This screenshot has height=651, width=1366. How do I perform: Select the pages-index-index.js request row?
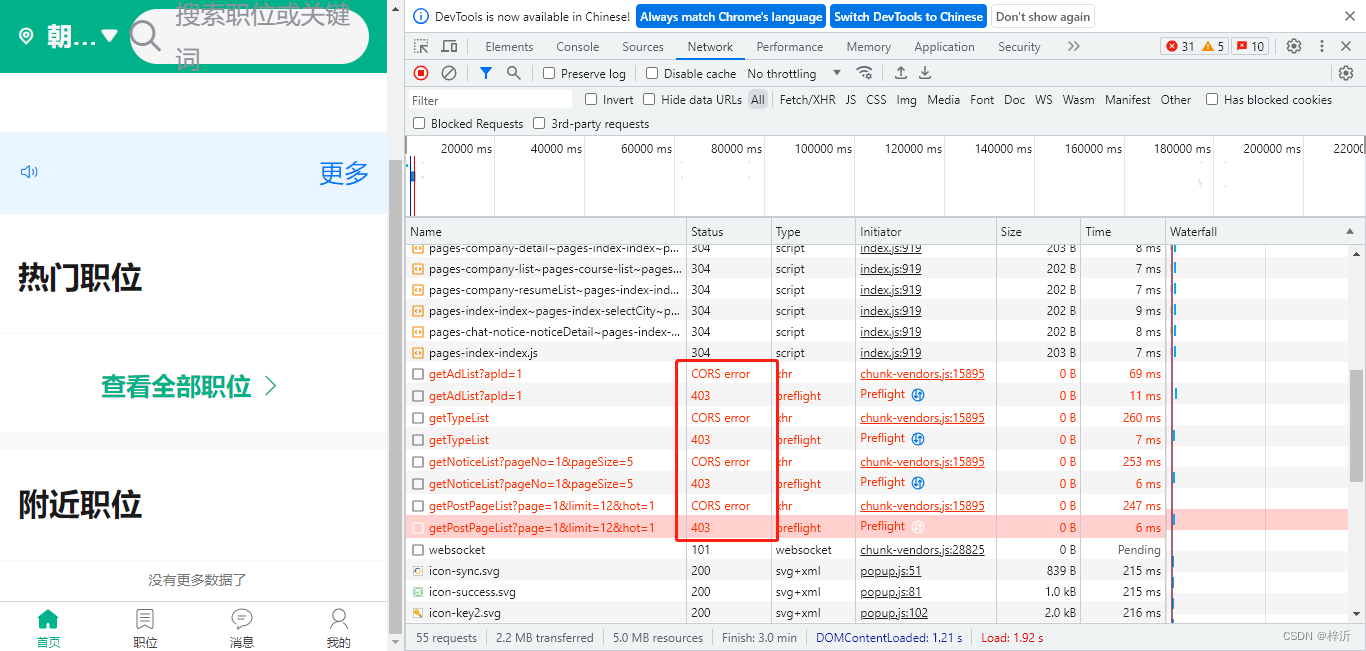pos(785,352)
